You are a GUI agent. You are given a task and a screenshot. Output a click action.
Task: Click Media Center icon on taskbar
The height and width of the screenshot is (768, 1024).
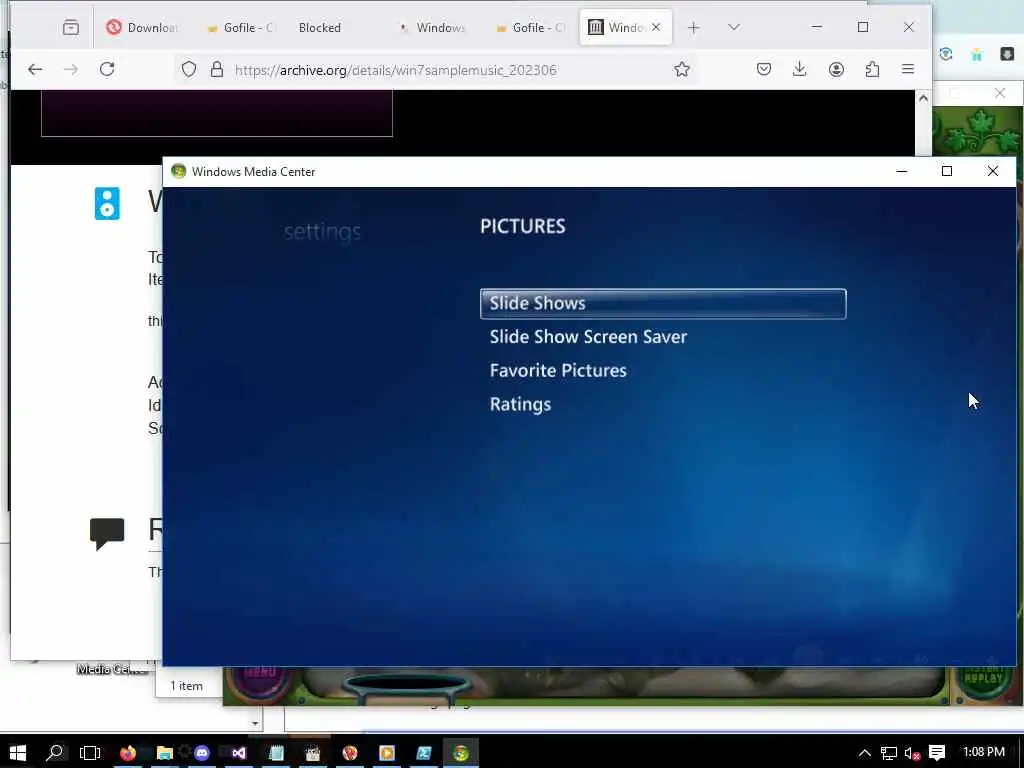[461, 752]
